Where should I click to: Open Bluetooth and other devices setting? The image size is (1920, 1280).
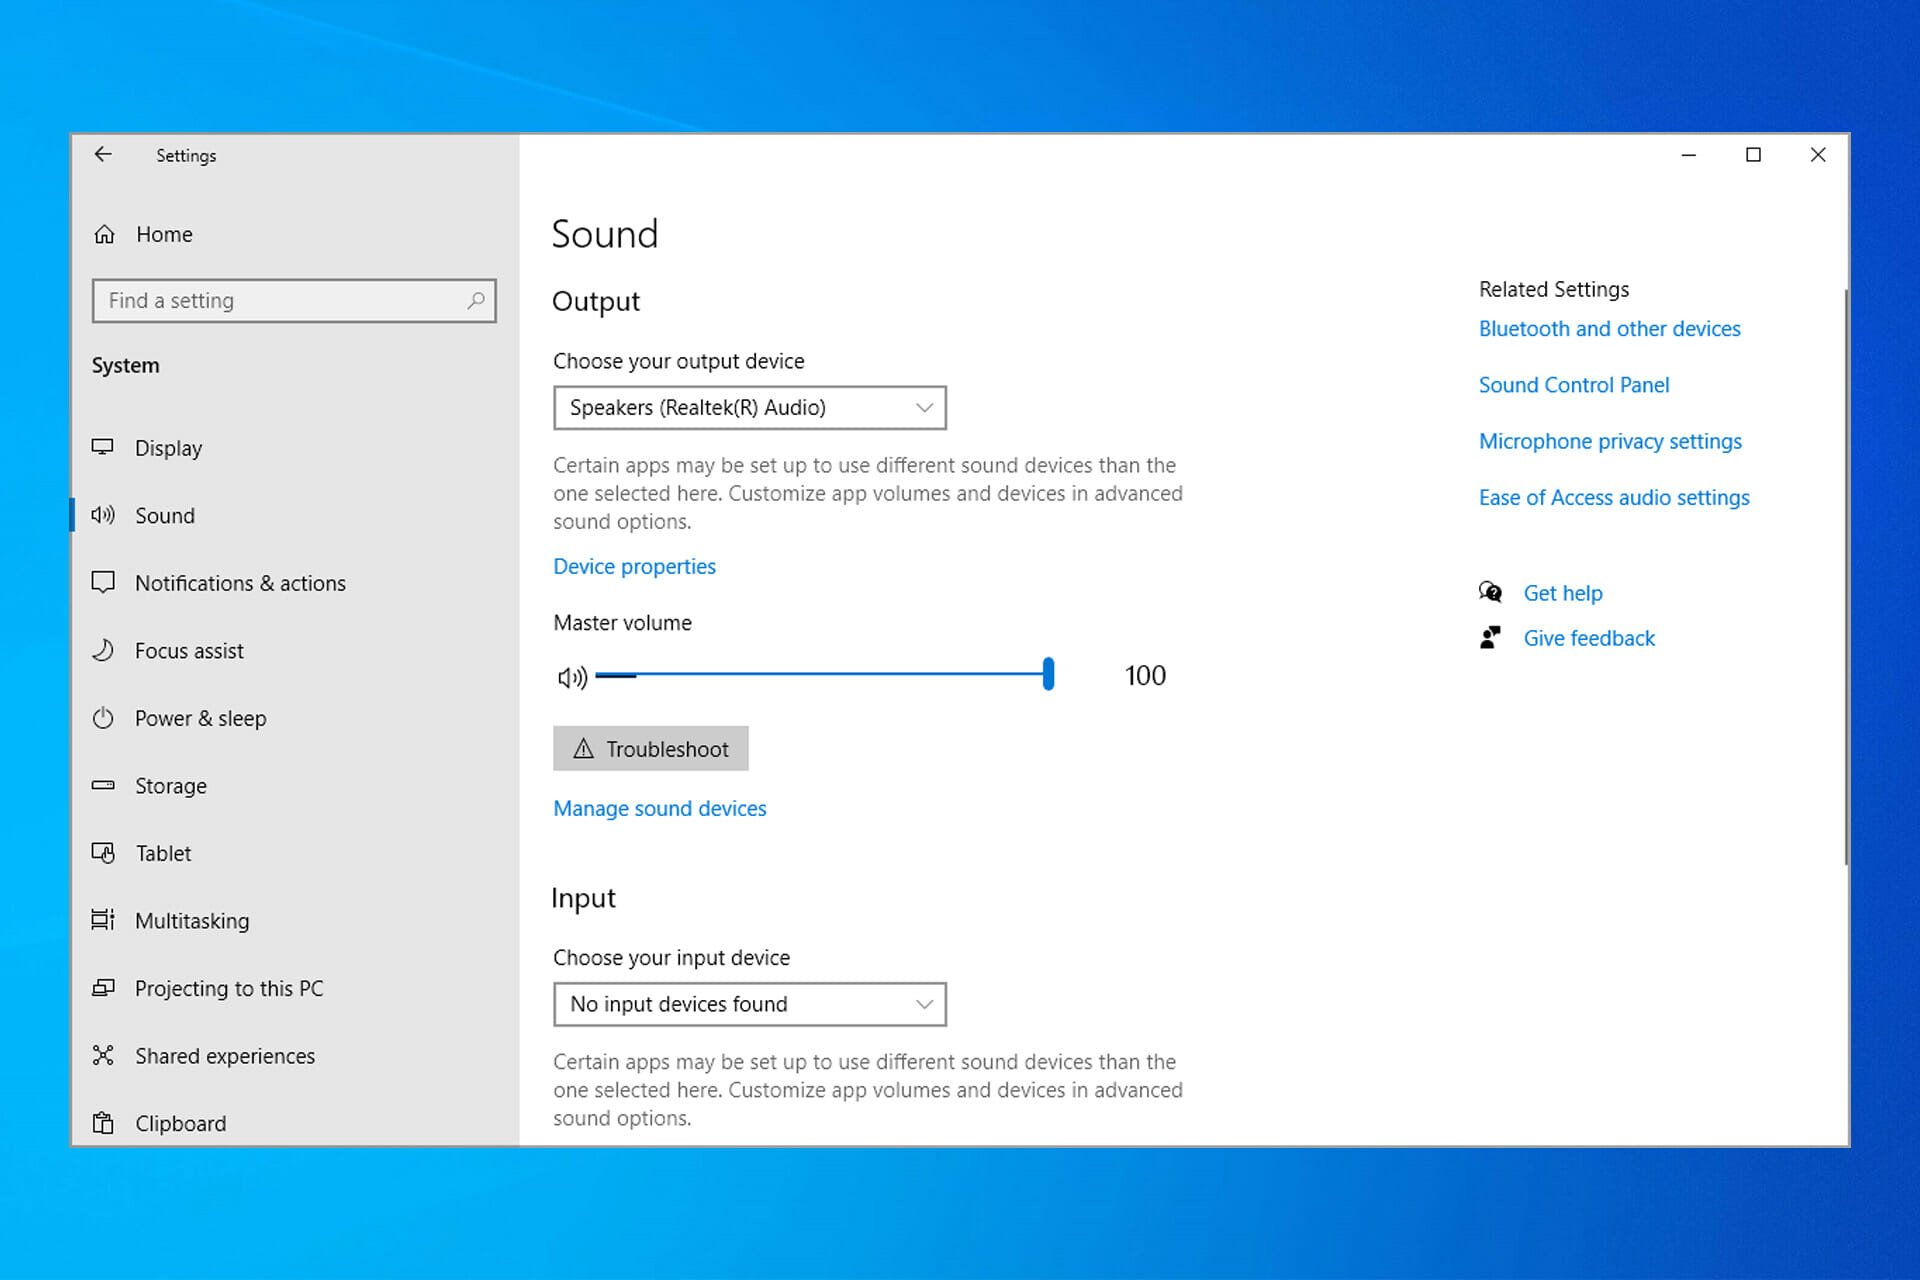point(1609,329)
